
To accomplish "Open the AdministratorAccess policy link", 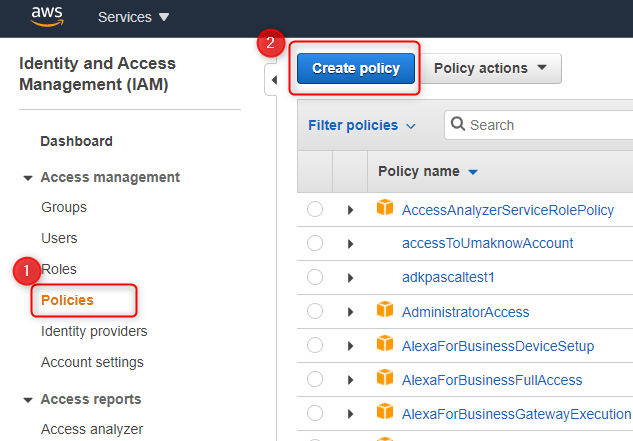I will click(465, 312).
